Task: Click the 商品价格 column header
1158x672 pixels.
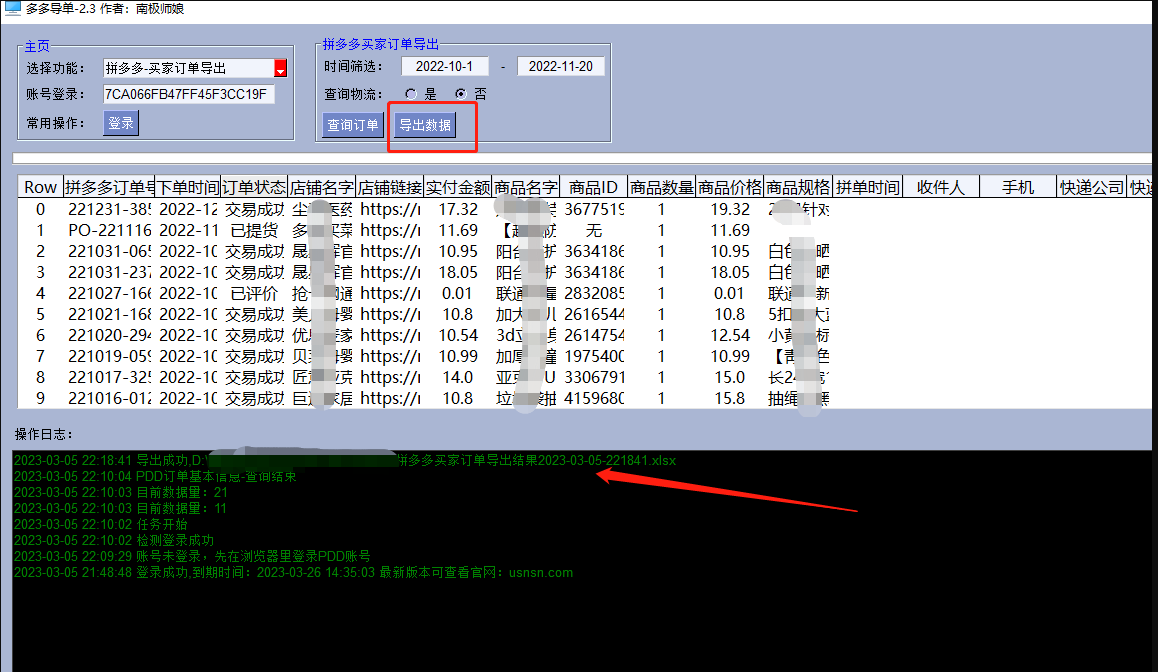Action: [729, 188]
